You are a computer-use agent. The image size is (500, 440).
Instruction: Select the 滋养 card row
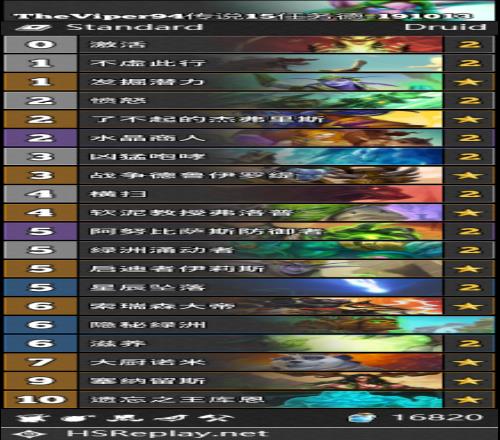pyautogui.click(x=249, y=343)
